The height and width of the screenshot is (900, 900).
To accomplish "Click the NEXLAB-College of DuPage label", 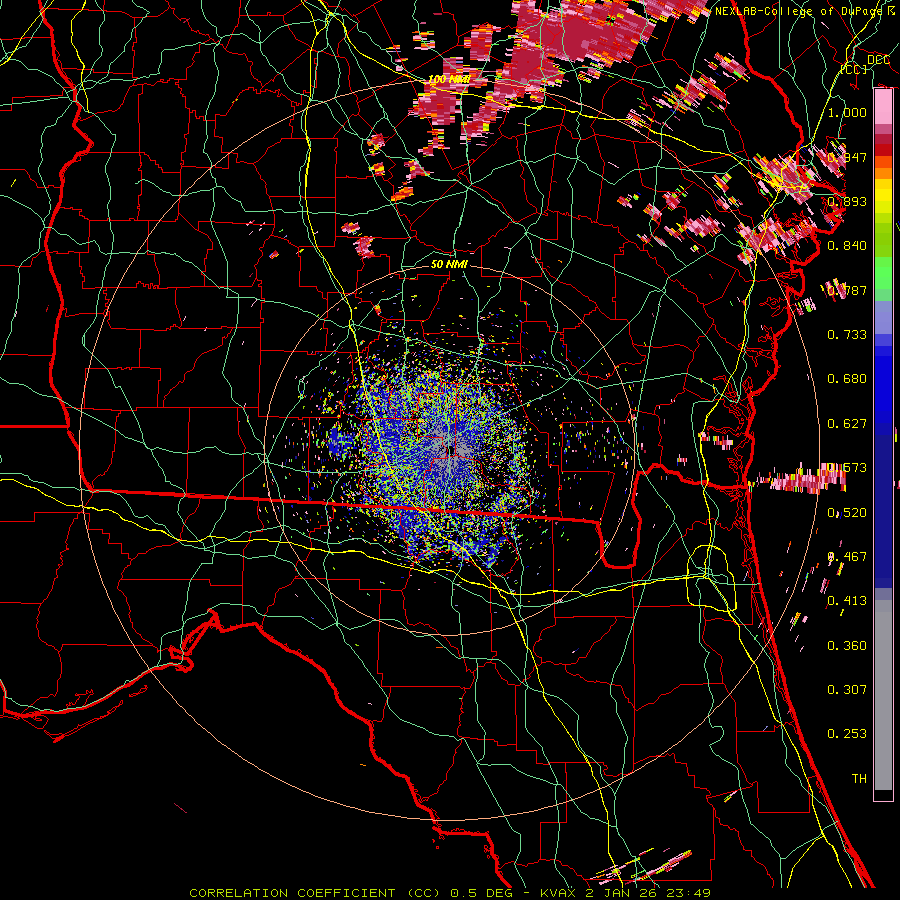I will [801, 11].
